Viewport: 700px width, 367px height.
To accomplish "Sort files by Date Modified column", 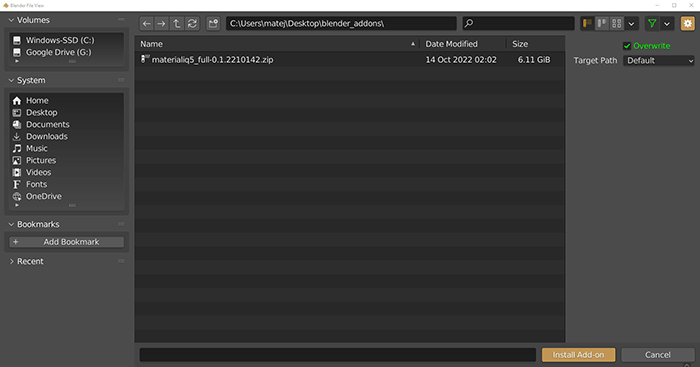I will pyautogui.click(x=451, y=44).
